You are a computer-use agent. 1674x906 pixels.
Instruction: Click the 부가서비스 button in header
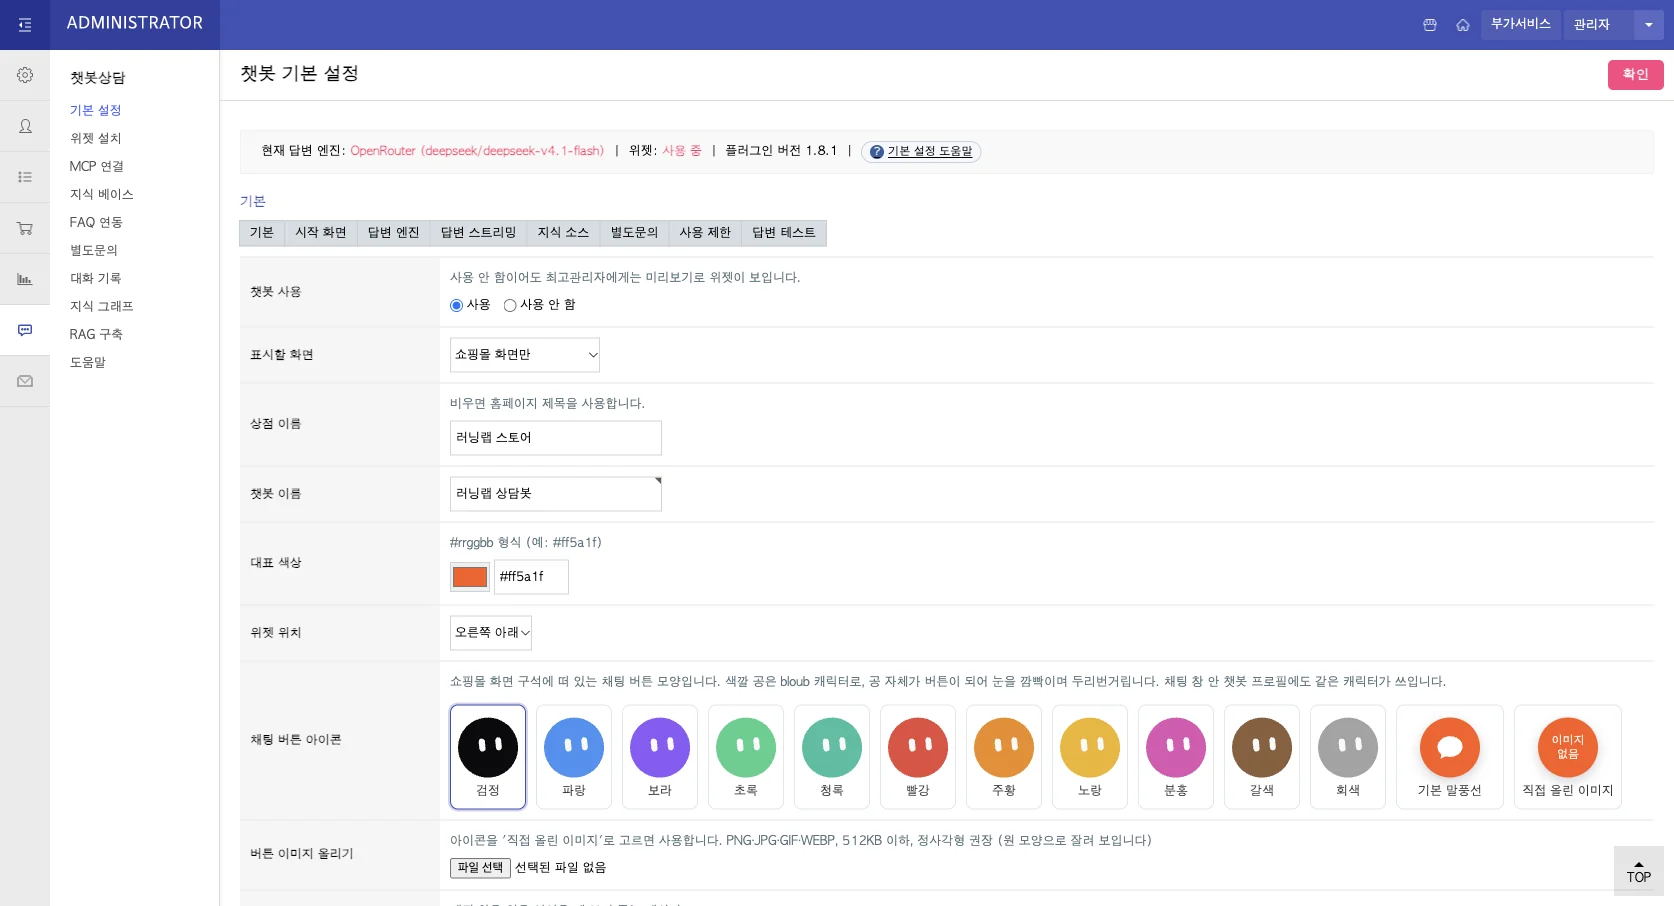[x=1521, y=25]
